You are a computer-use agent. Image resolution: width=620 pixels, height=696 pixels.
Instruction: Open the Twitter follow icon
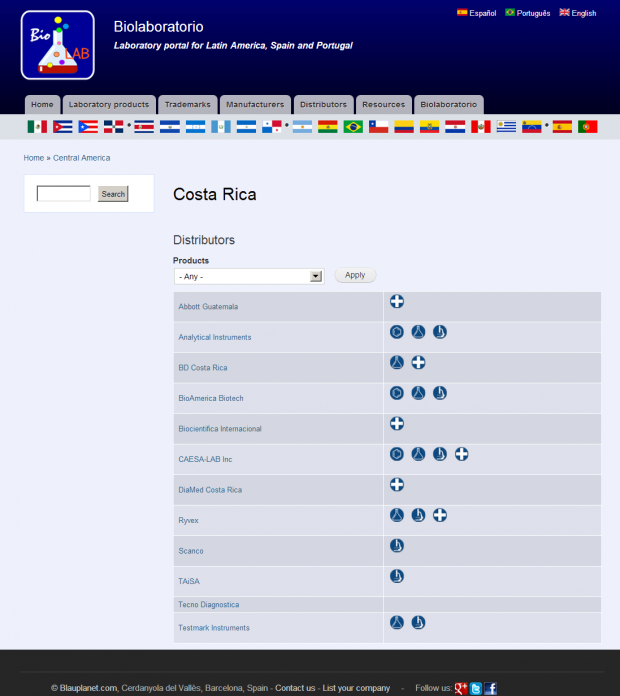coord(476,688)
